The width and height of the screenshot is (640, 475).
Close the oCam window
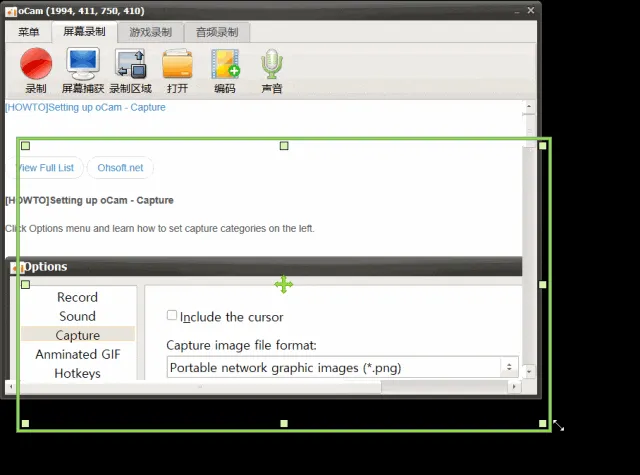[x=531, y=10]
